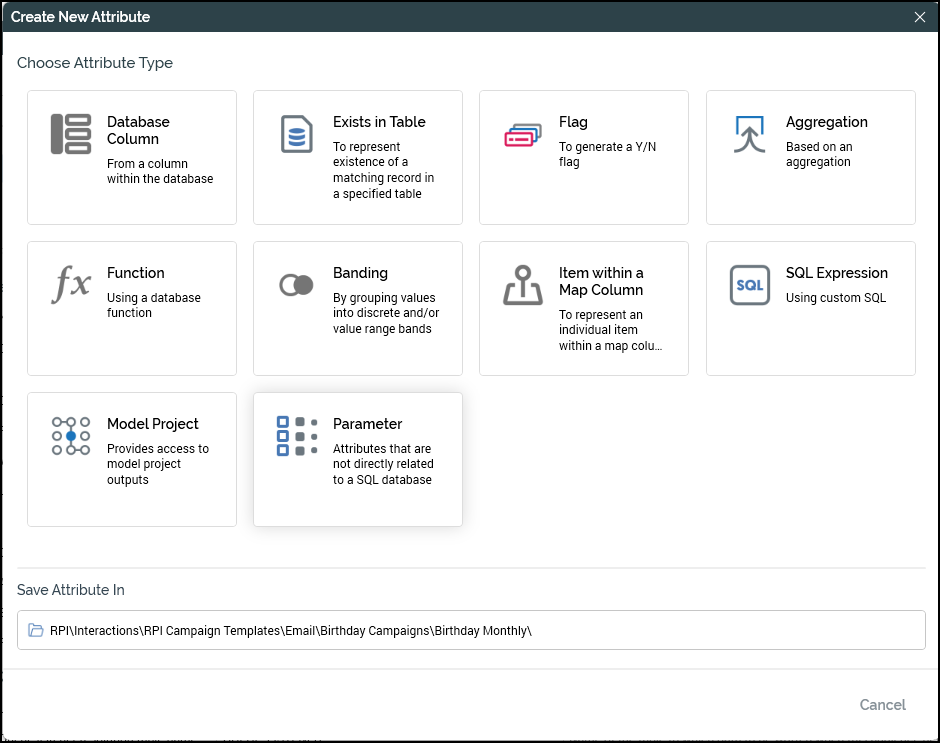
Task: Click the Item within a Map Column icon
Action: coord(523,286)
